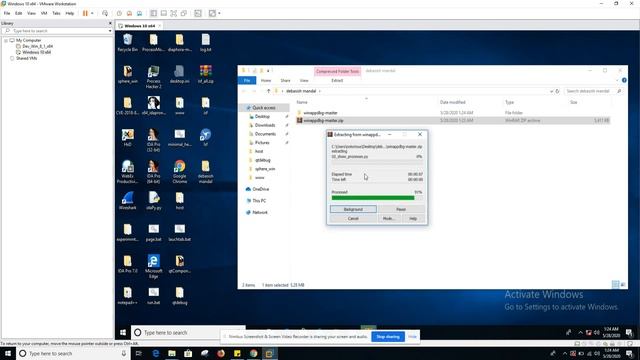Open the notepad++ desktop icon

click(127, 296)
